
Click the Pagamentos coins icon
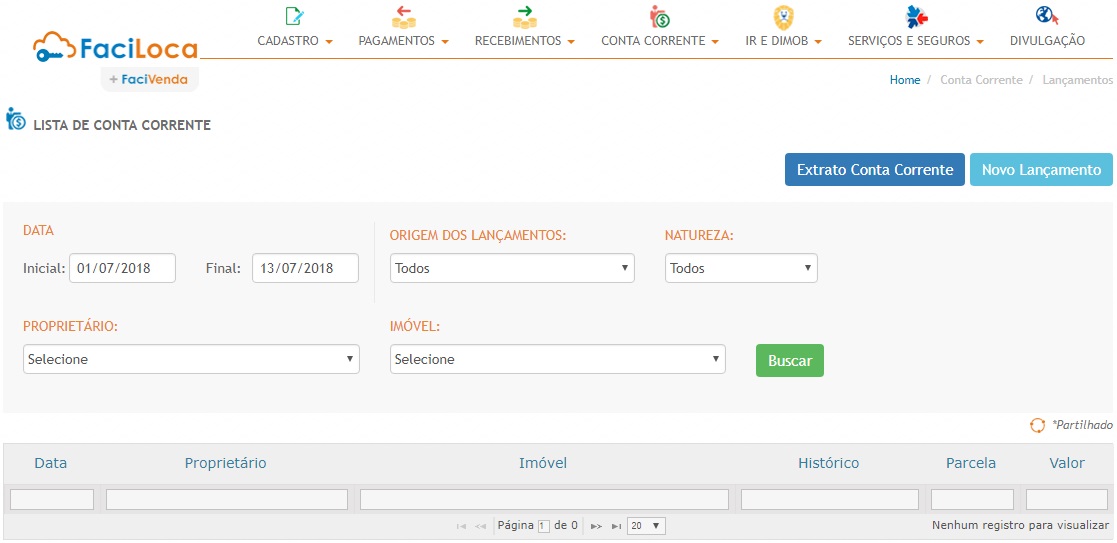(x=403, y=16)
